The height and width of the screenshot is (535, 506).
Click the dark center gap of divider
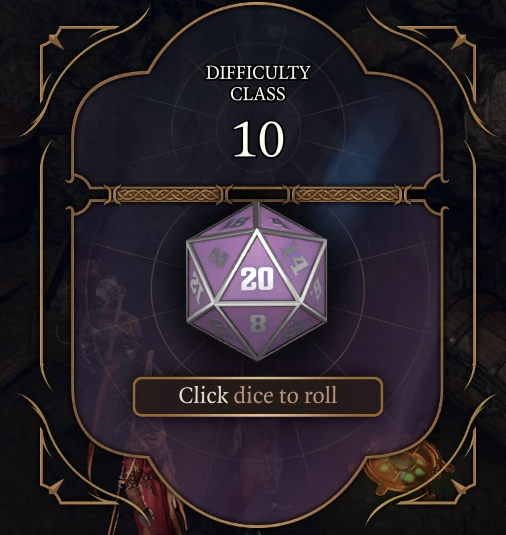point(258,195)
